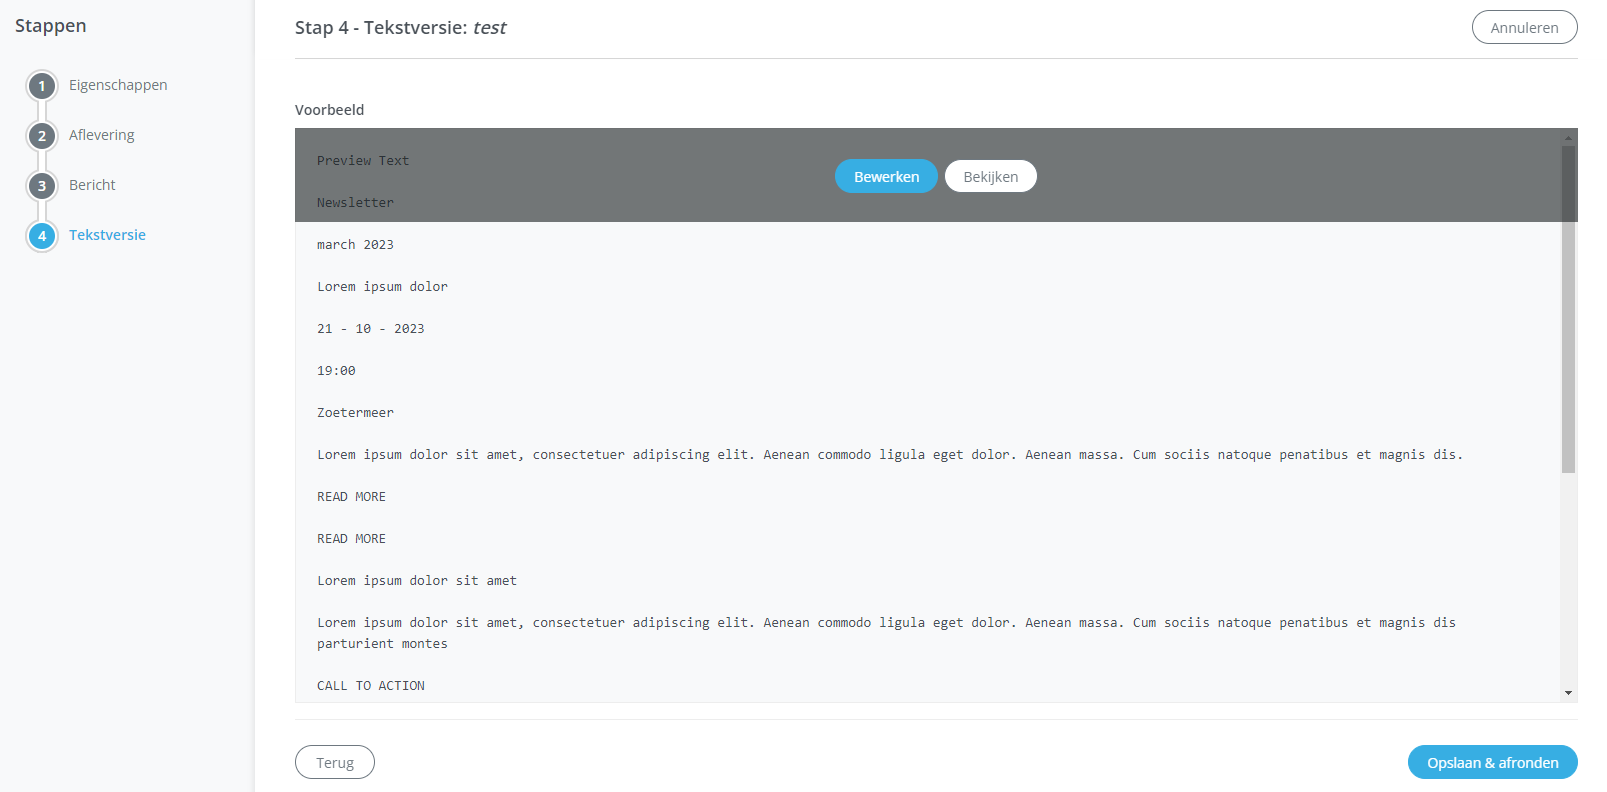Click the preview scrollbar thumb
The width and height of the screenshot is (1607, 792).
coord(1568,310)
